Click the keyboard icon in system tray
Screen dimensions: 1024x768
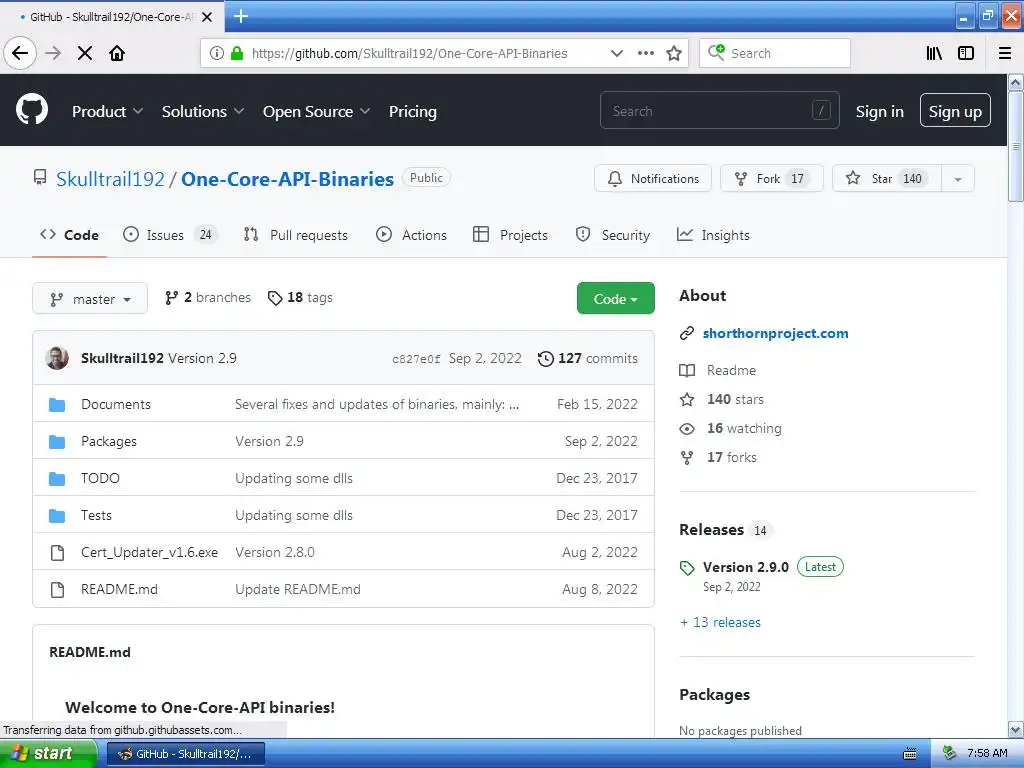pos(910,754)
